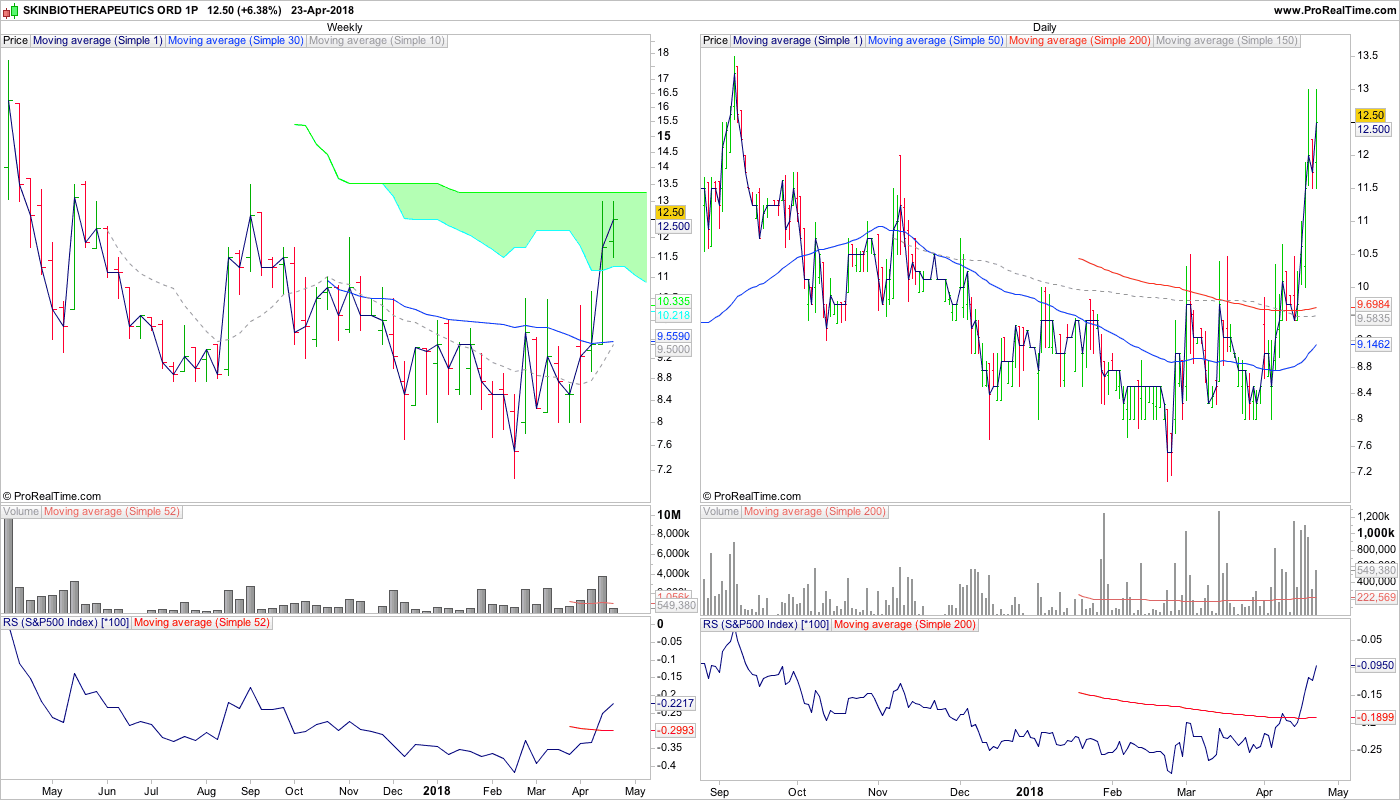Click the 1,000k label on Daily volume axis
The image size is (1400, 800).
[1376, 532]
